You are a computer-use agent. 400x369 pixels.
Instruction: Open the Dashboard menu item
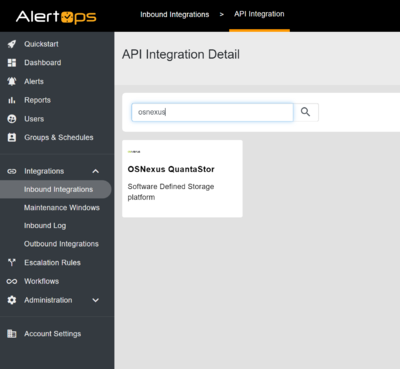point(43,63)
